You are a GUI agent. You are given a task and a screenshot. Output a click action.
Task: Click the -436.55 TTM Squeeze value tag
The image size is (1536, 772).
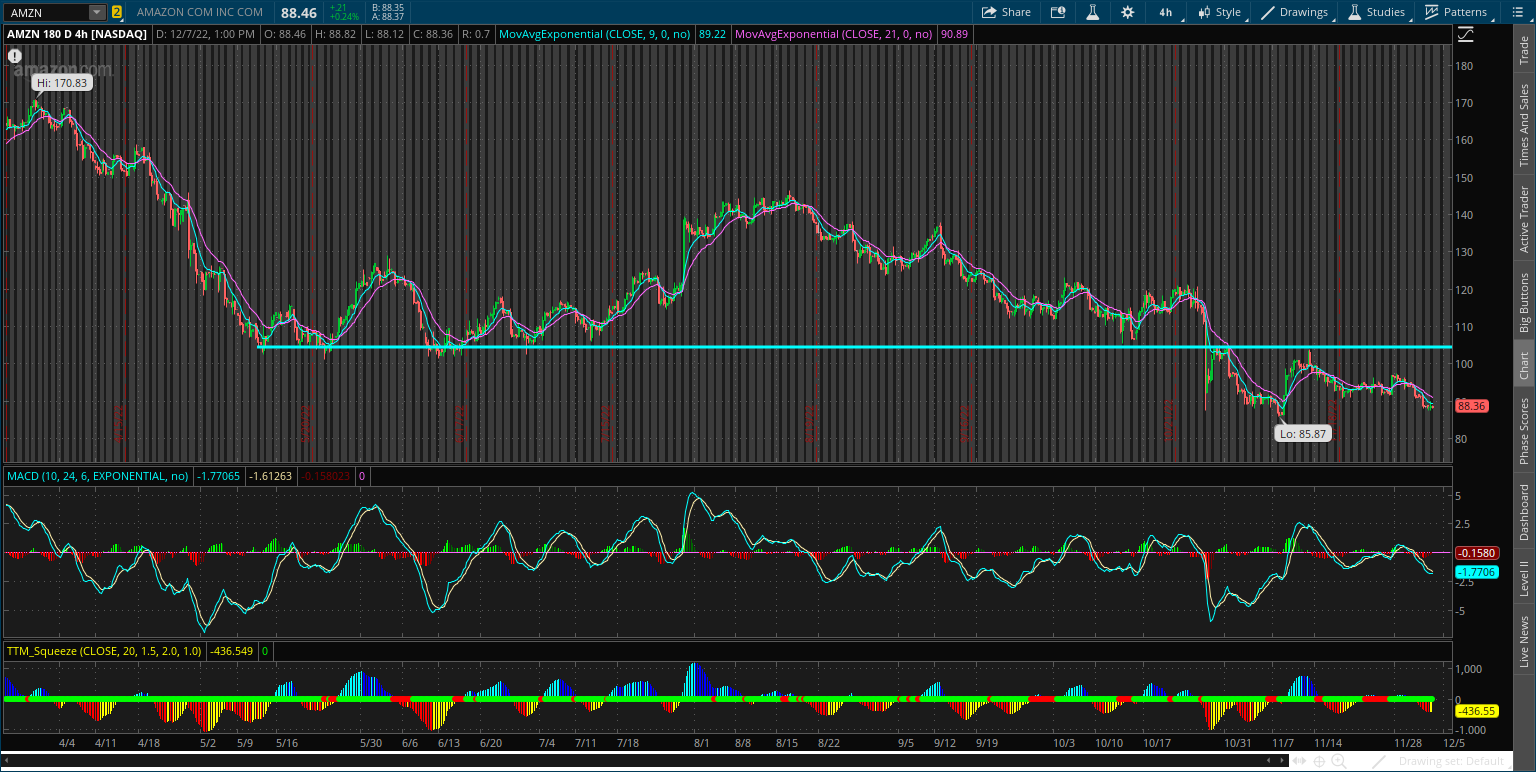click(x=1475, y=711)
